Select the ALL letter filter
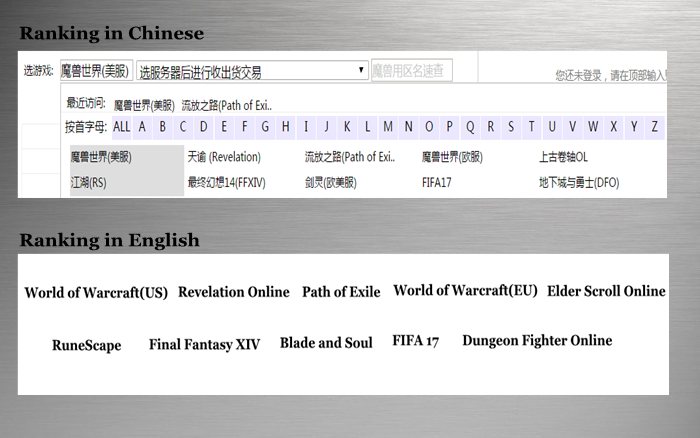The height and width of the screenshot is (438, 700). [x=121, y=127]
